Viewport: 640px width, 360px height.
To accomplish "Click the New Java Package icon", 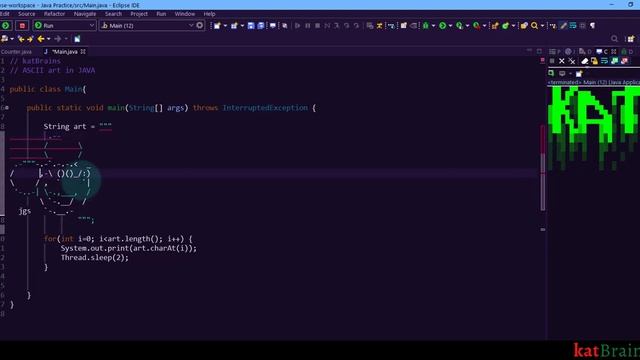I will (495, 26).
